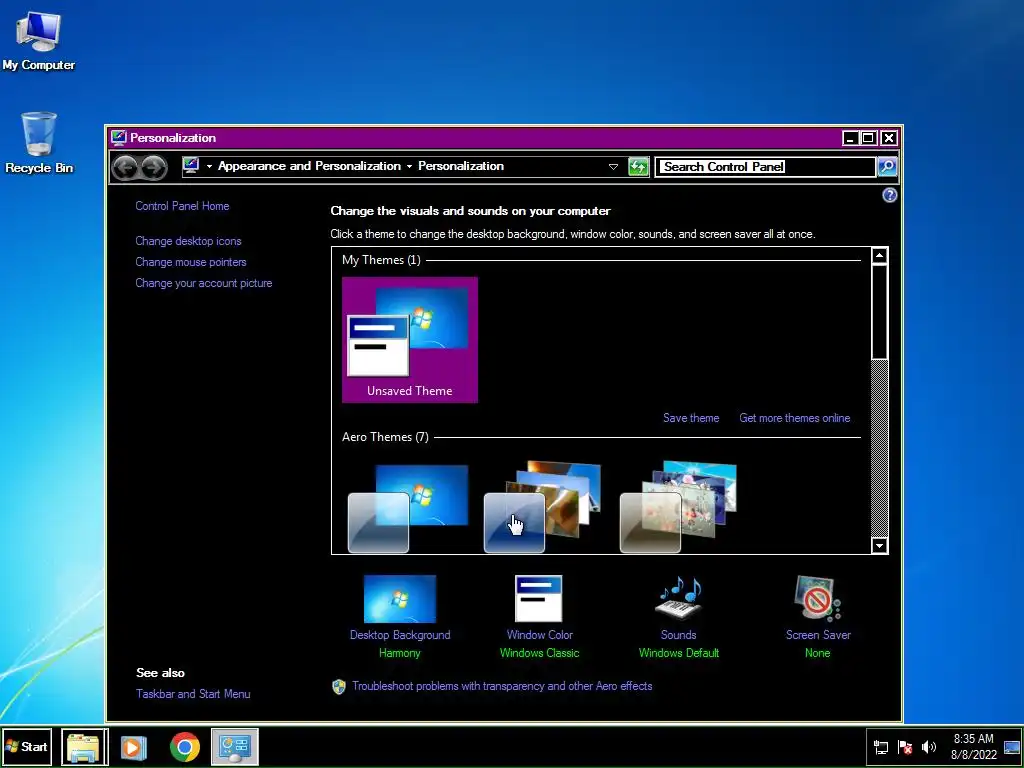Open the address bar history dropdown
Image resolution: width=1024 pixels, height=768 pixels.
tap(613, 167)
